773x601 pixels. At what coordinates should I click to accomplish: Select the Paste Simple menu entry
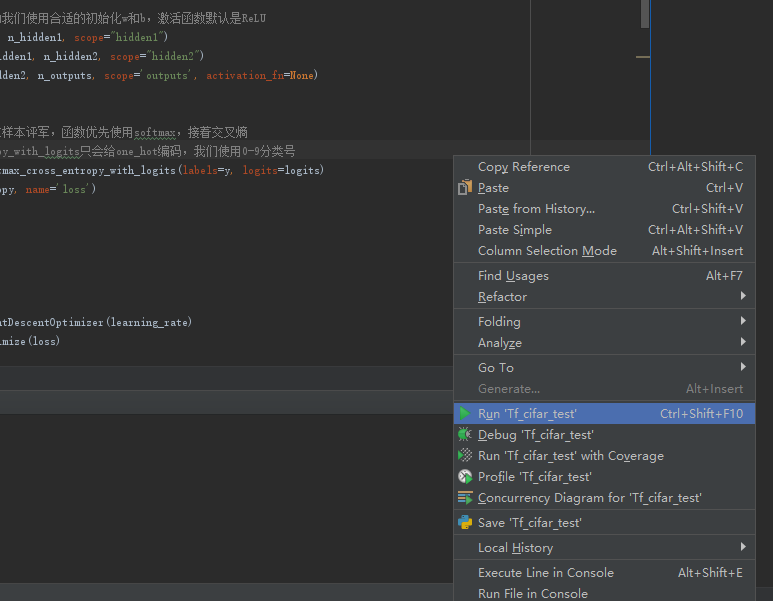[514, 230]
